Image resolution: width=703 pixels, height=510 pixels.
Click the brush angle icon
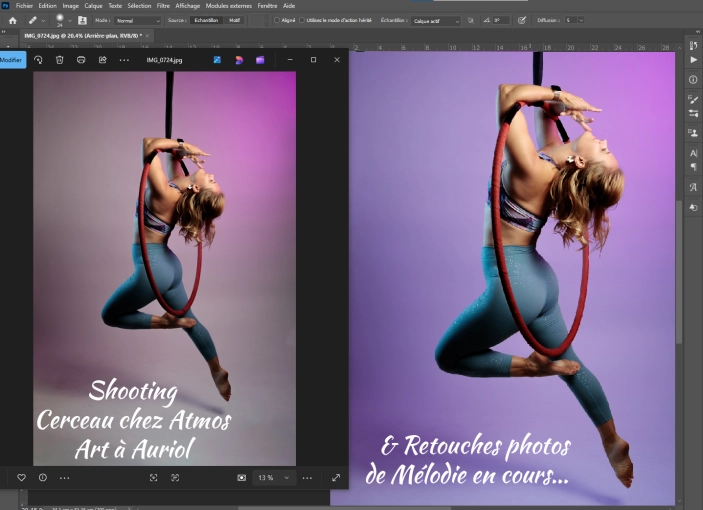[x=486, y=21]
